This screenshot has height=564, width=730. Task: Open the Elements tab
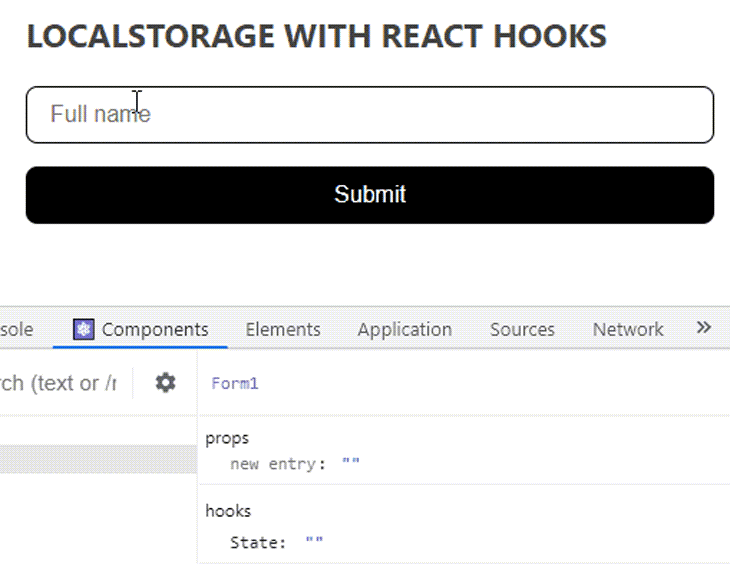(283, 329)
